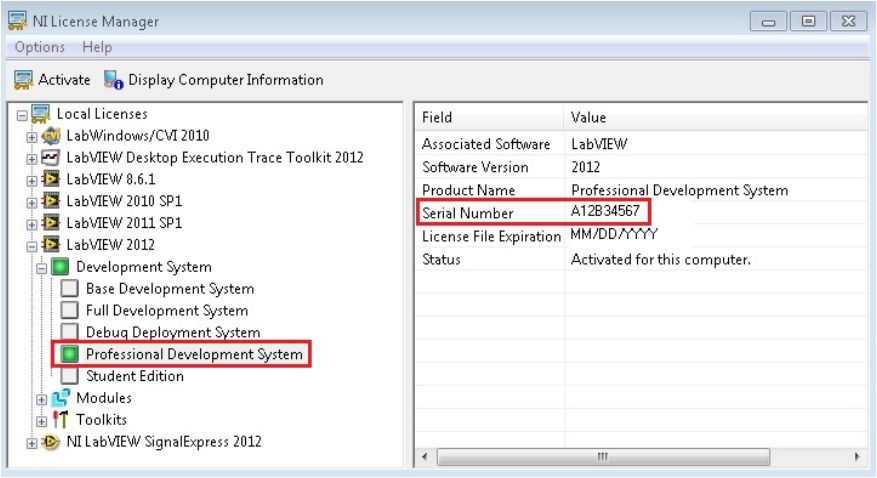The image size is (877, 478).
Task: Click the NI License Manager title bar icon
Action: click(17, 21)
